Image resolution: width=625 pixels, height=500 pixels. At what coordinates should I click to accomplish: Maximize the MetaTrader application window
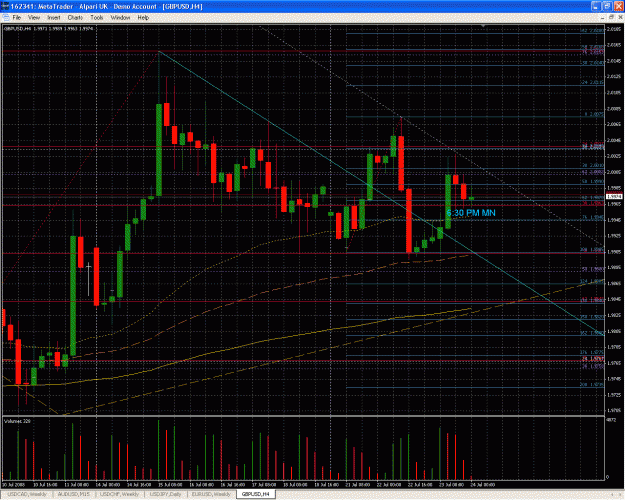(x=607, y=6)
